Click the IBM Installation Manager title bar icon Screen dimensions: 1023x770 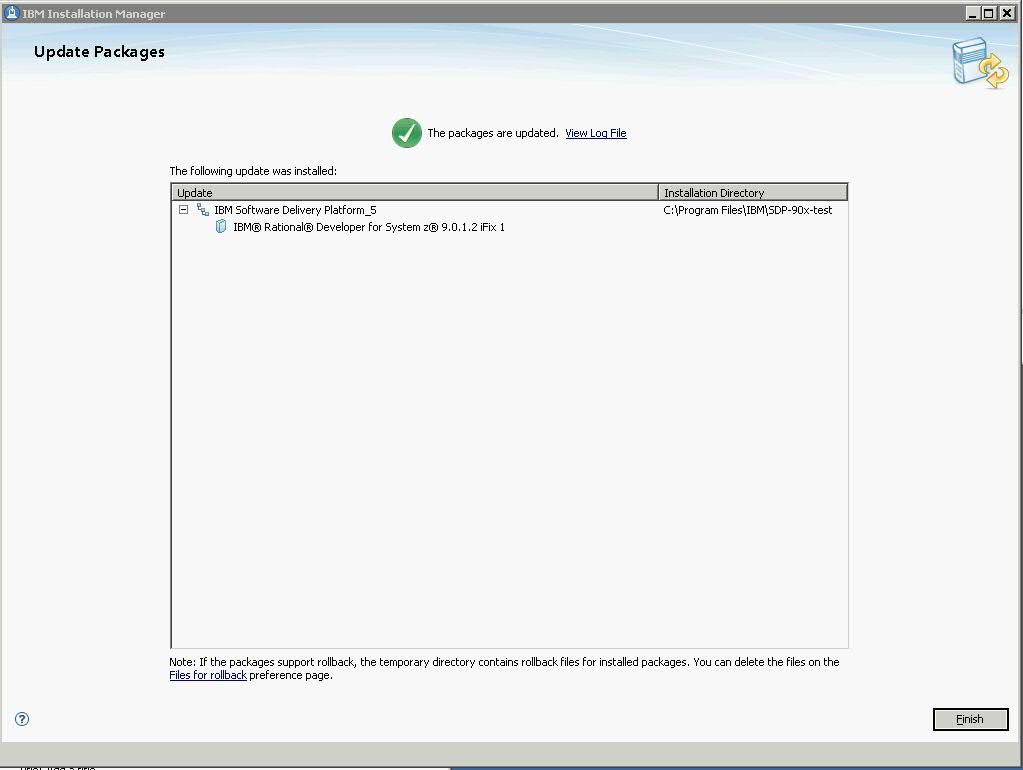(11, 13)
